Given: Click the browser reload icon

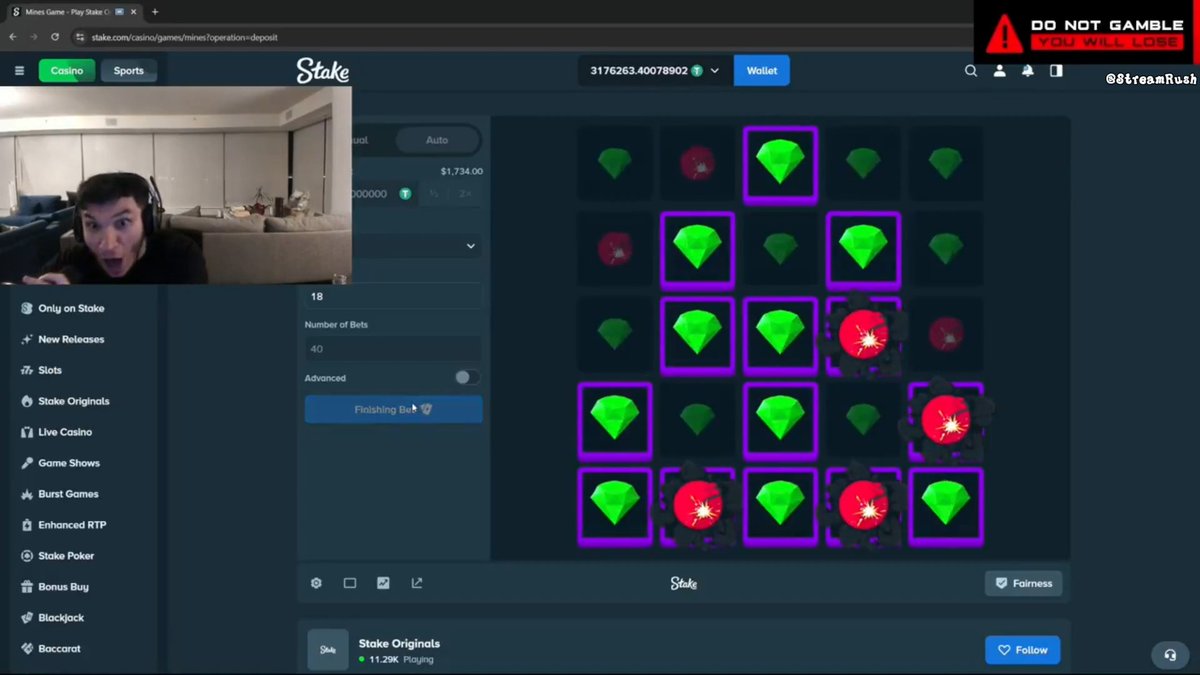Looking at the screenshot, I should pos(54,37).
